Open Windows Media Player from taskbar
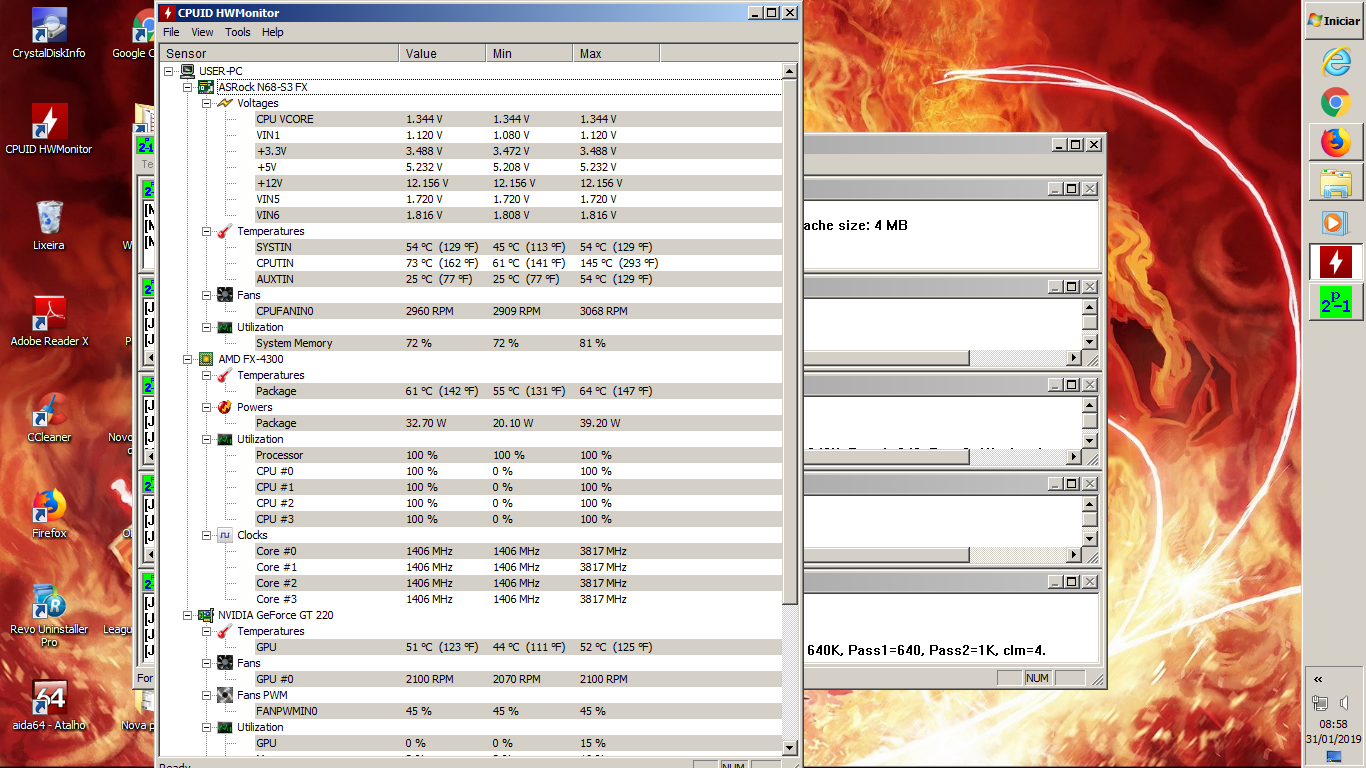Viewport: 1366px width, 768px height. [x=1334, y=222]
